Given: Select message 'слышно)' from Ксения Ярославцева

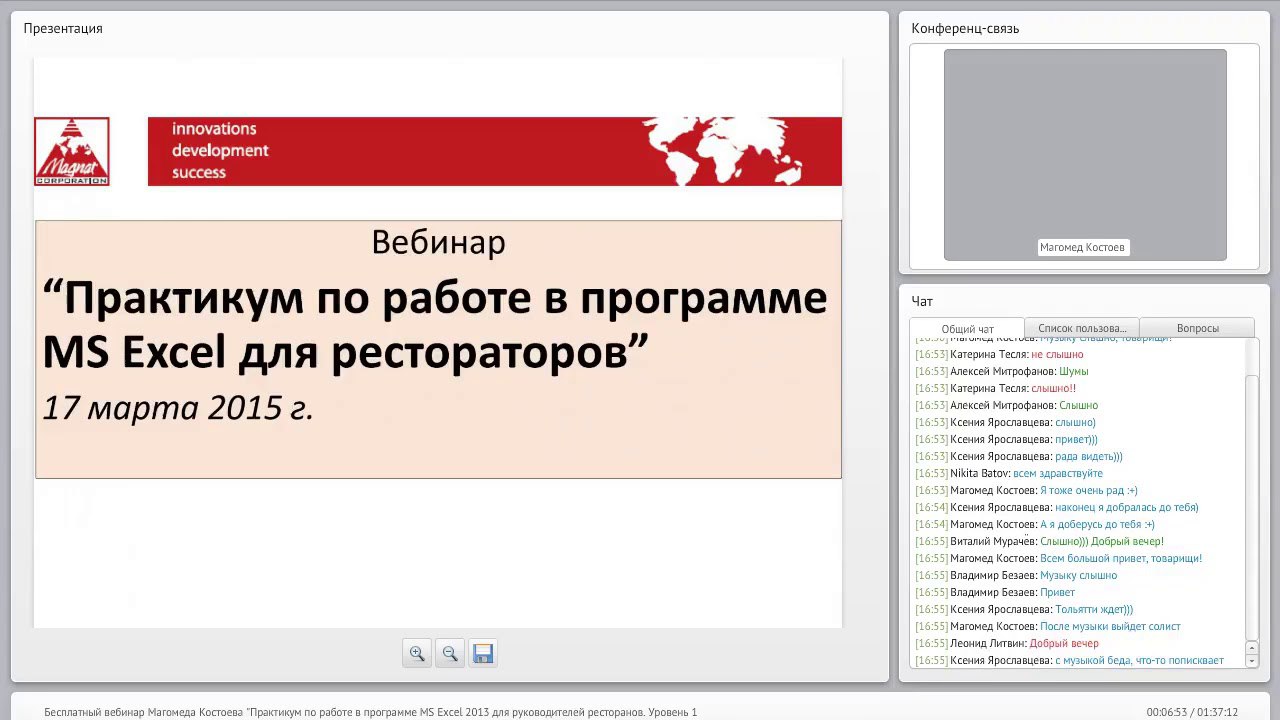Looking at the screenshot, I should pos(1075,422).
